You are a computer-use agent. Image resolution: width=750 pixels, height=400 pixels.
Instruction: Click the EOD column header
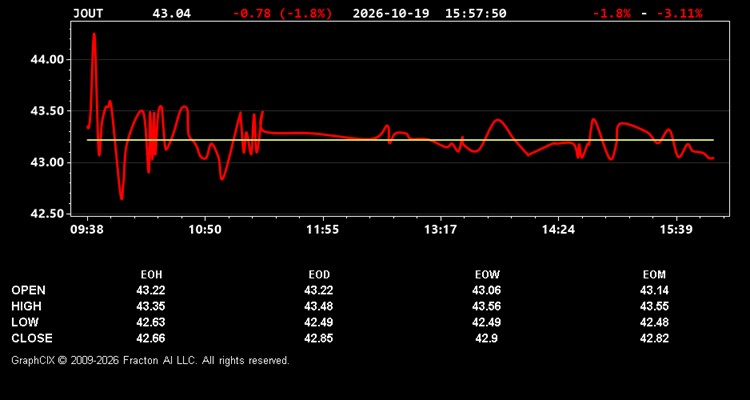click(319, 275)
